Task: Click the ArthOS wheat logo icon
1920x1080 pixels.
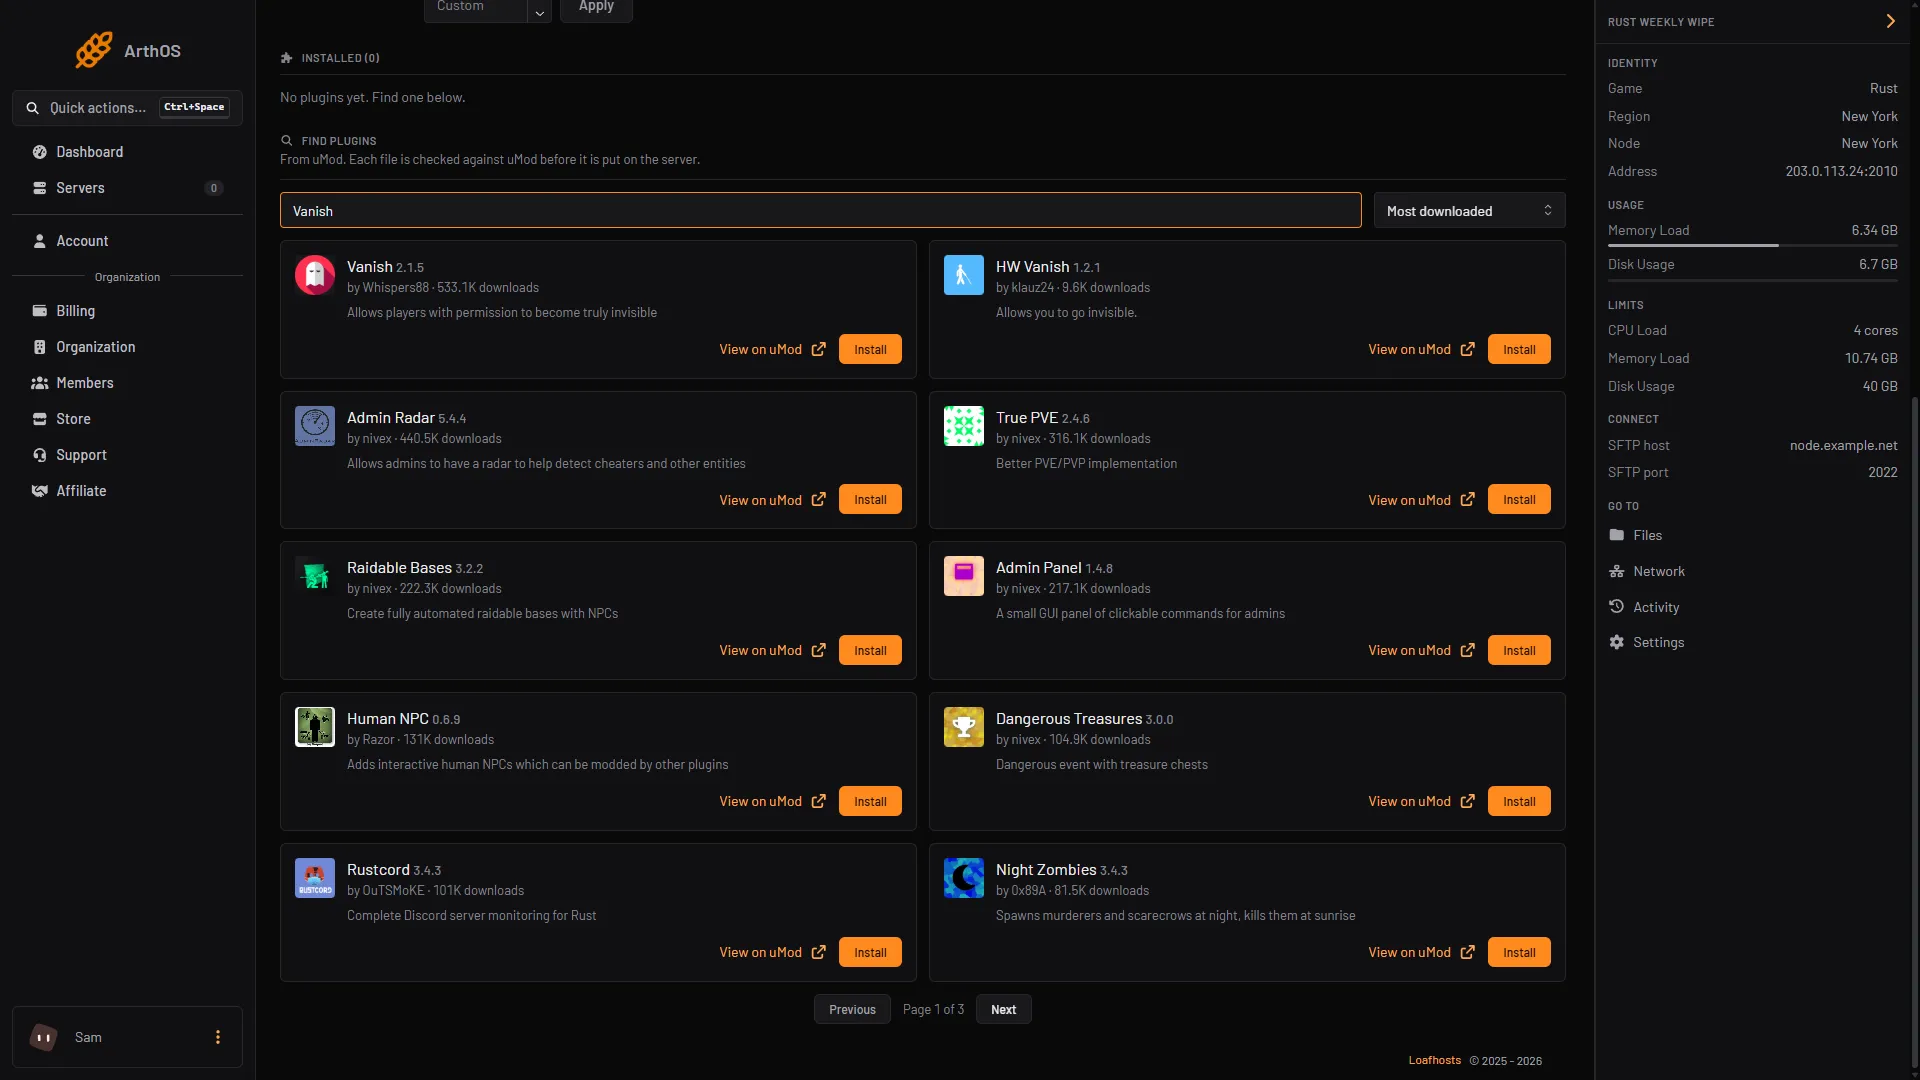Action: coord(94,50)
